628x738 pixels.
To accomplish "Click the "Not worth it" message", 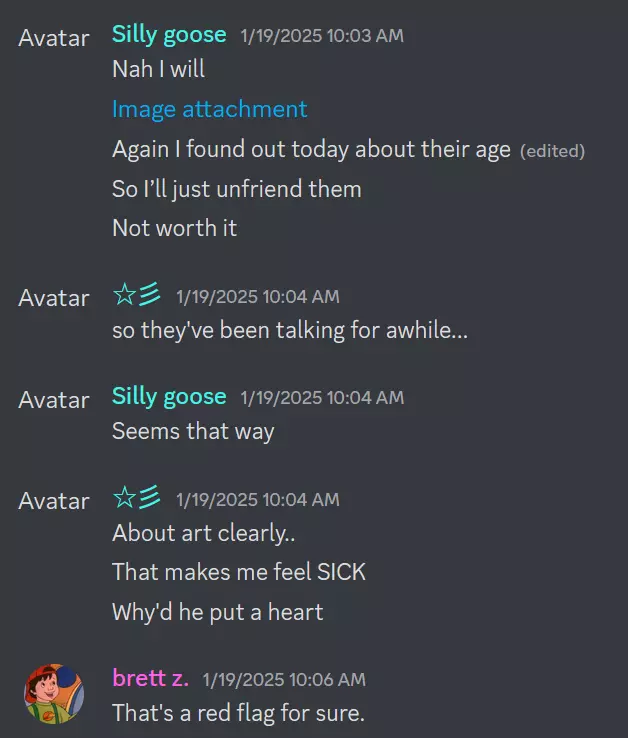I will [174, 228].
